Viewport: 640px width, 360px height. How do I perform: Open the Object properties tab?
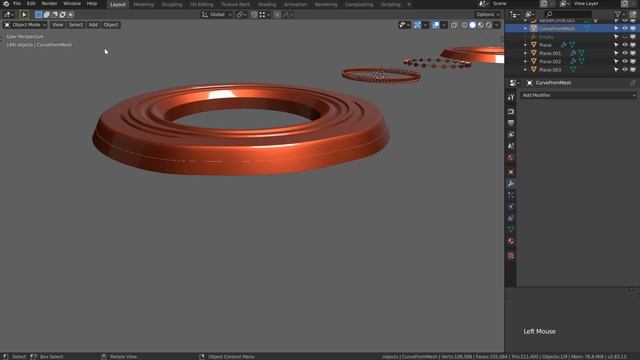511,172
